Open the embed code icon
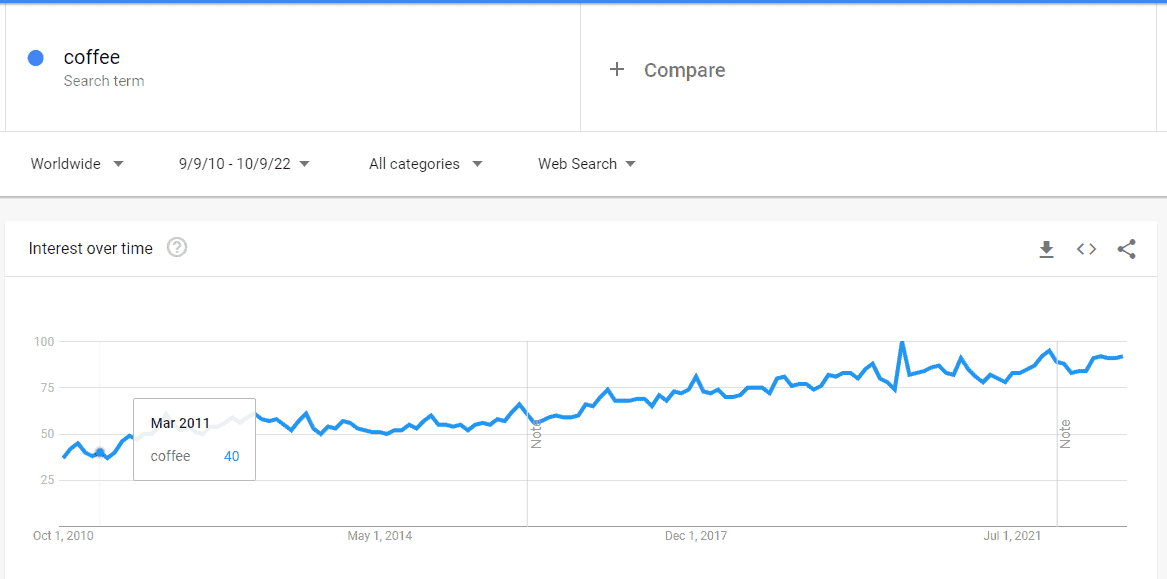1167x579 pixels. click(x=1086, y=249)
